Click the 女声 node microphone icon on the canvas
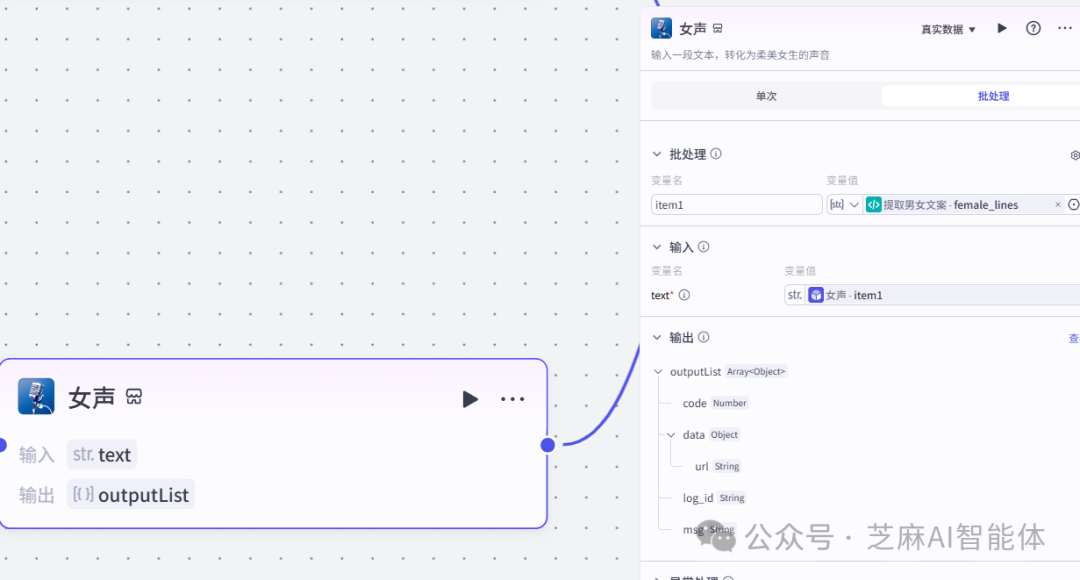The image size is (1080, 580). pyautogui.click(x=36, y=396)
